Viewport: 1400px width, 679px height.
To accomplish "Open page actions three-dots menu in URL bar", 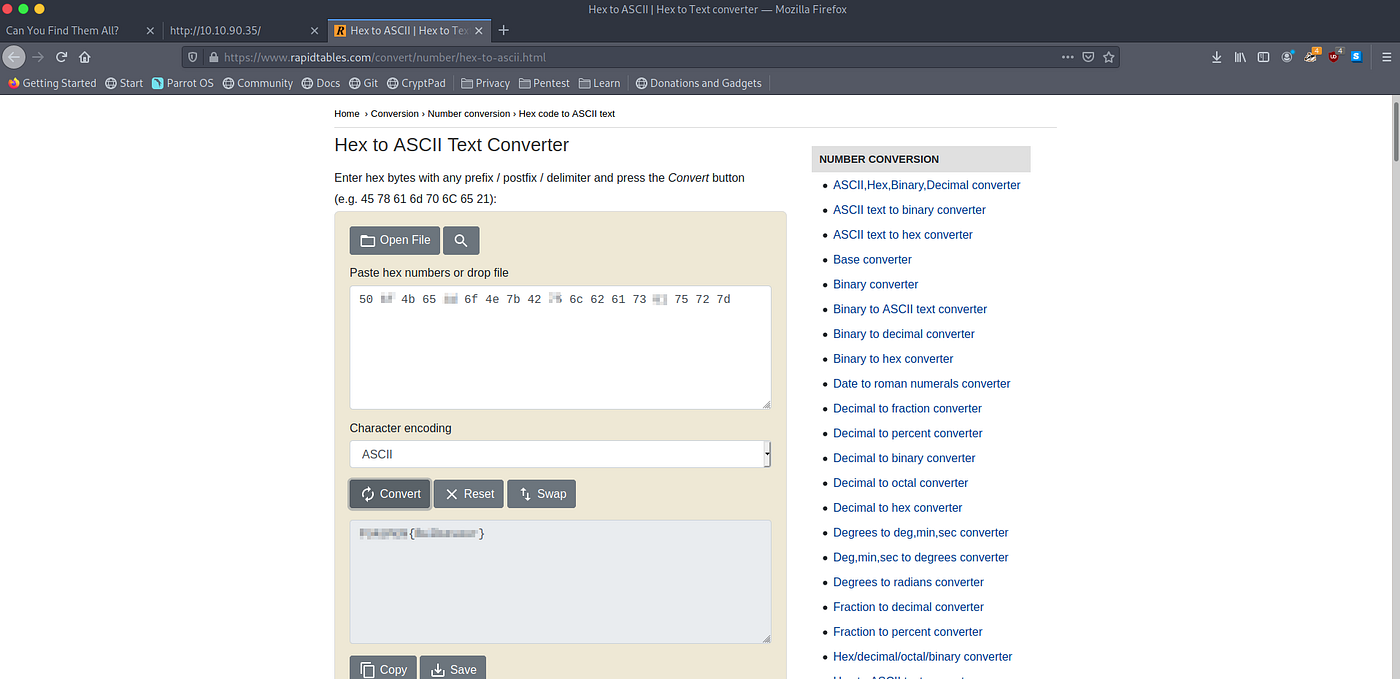I will [x=1067, y=57].
